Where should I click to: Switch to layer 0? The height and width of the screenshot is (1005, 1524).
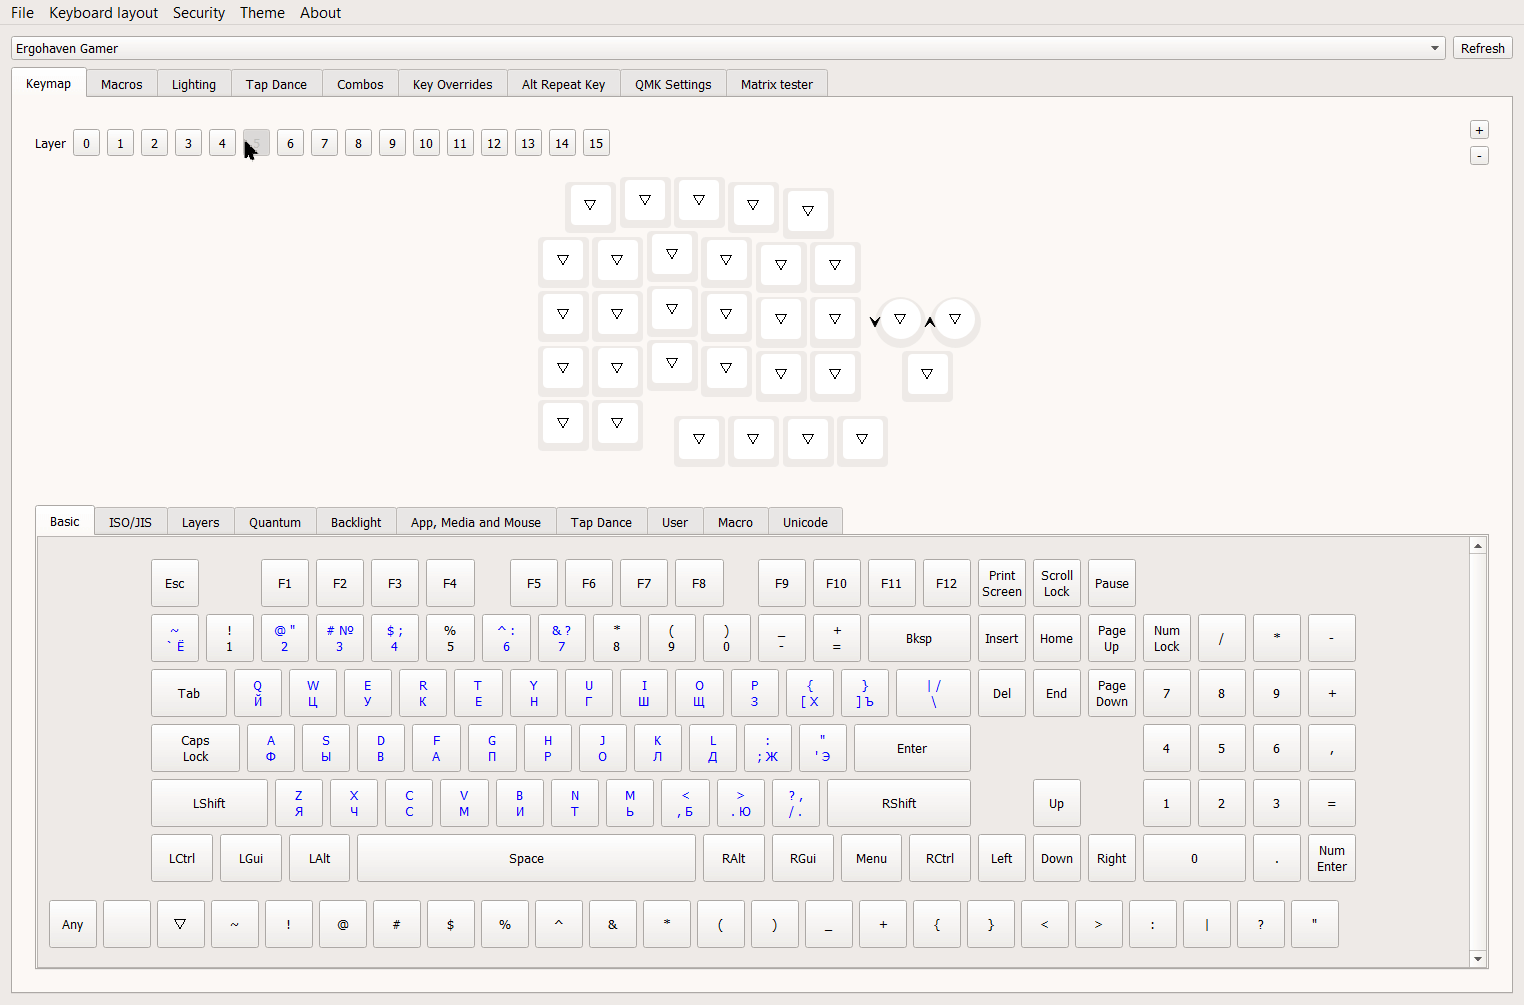pos(86,143)
